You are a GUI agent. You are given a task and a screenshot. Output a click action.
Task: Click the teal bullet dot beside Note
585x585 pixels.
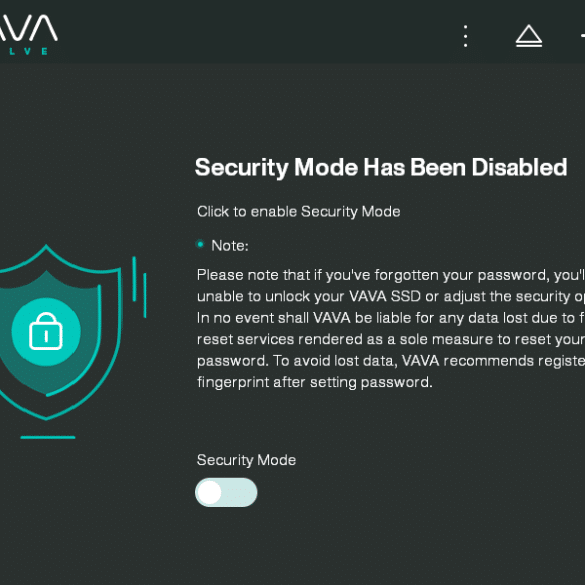click(200, 244)
